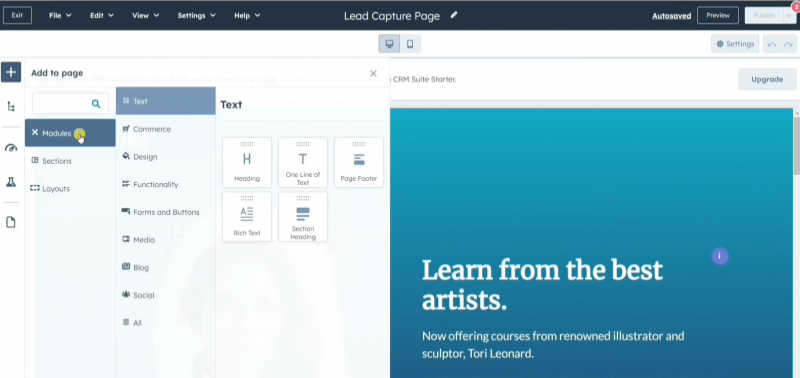The image size is (800, 378).
Task: Choose the Functionality category
Action: click(166, 184)
